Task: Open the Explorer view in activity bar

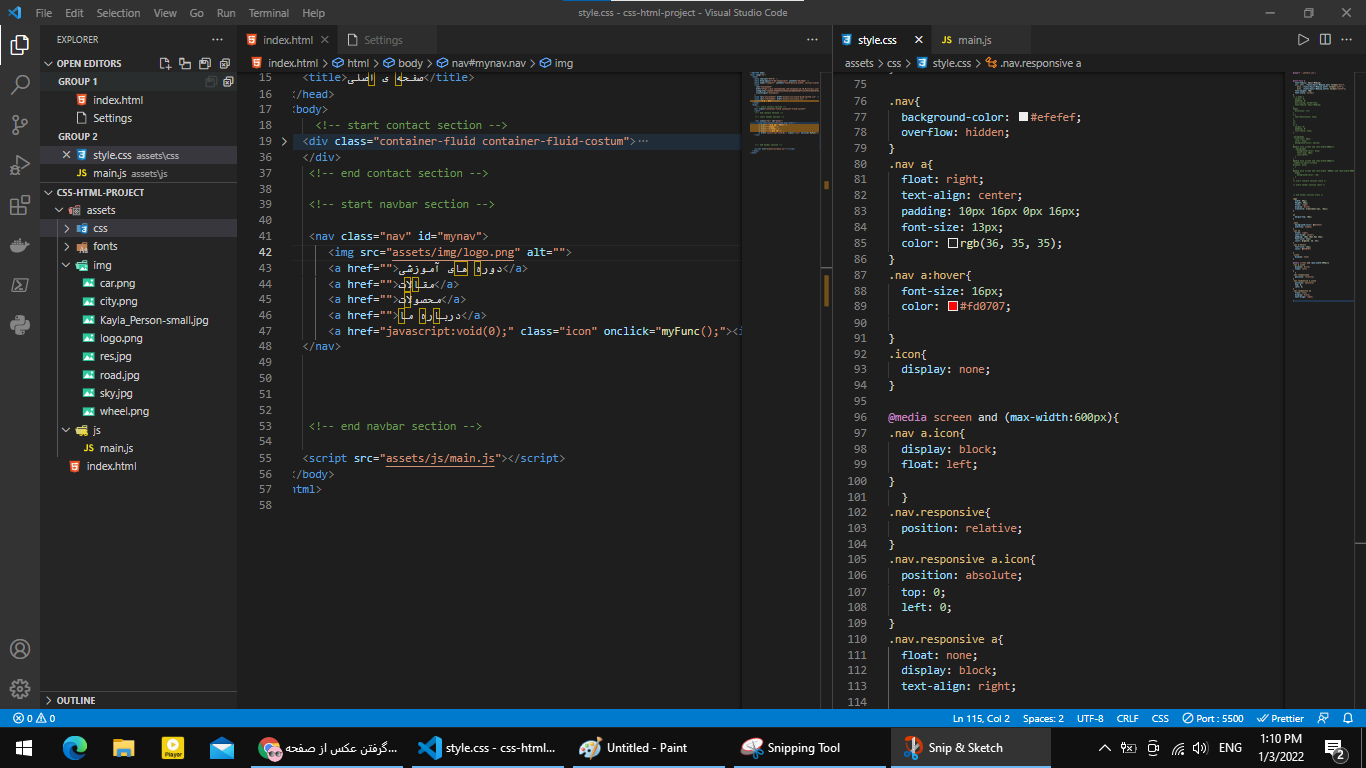Action: (19, 44)
